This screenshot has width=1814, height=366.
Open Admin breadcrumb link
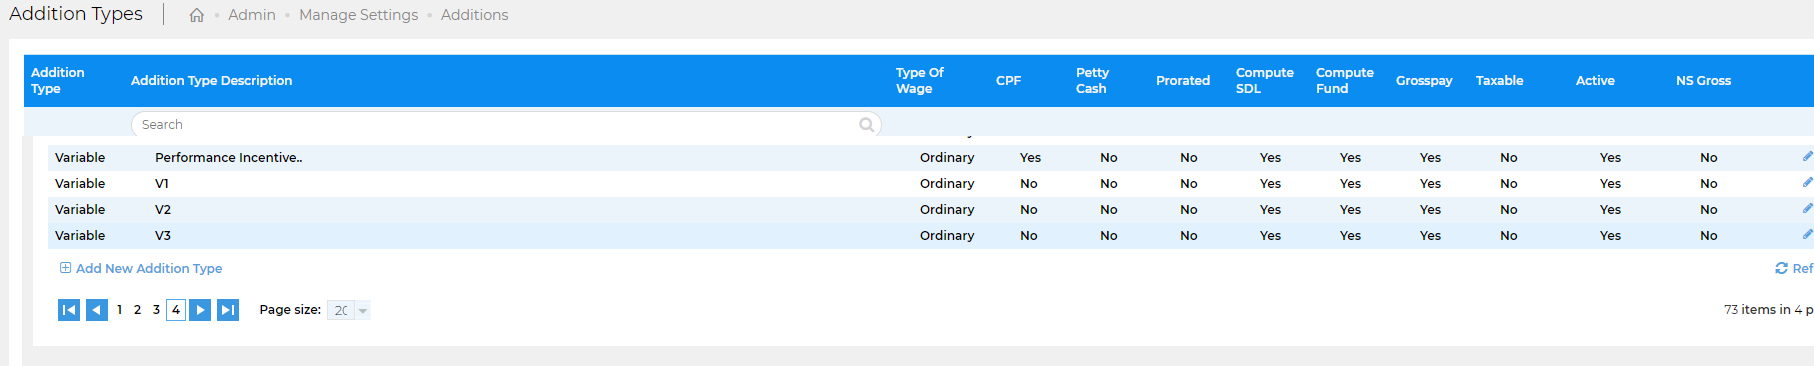coord(252,15)
